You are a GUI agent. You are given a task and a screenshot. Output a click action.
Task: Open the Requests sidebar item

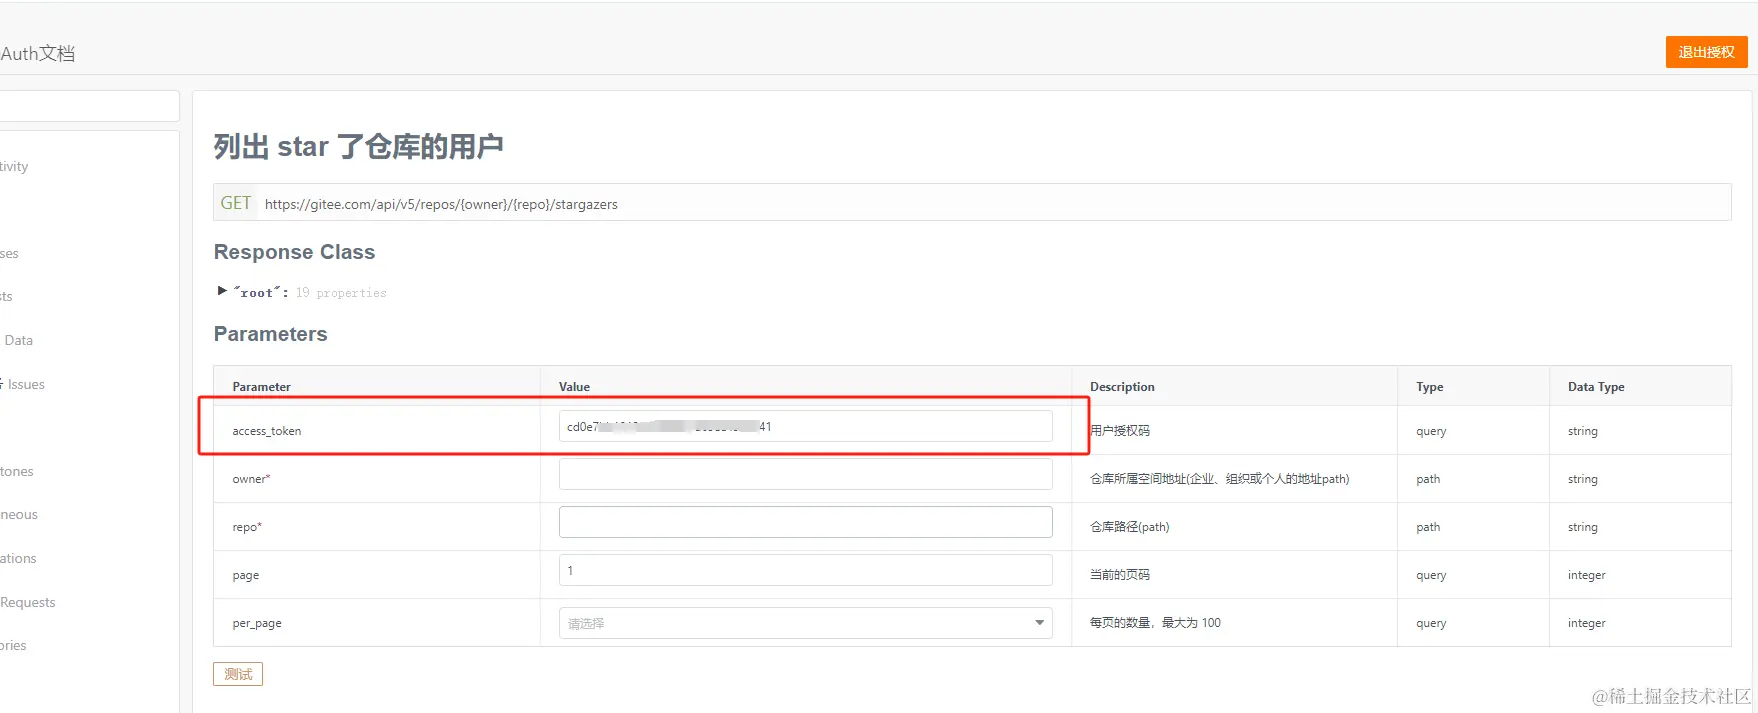tap(28, 602)
